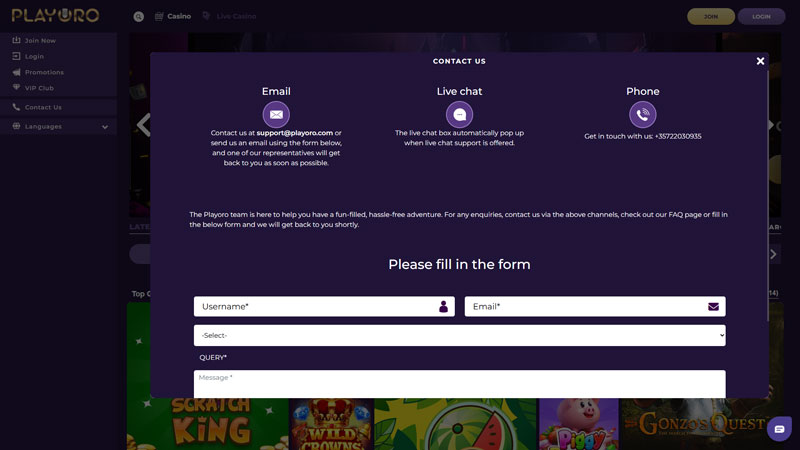Click the envelope icon in Email field
Image resolution: width=800 pixels, height=450 pixels.
(713, 307)
